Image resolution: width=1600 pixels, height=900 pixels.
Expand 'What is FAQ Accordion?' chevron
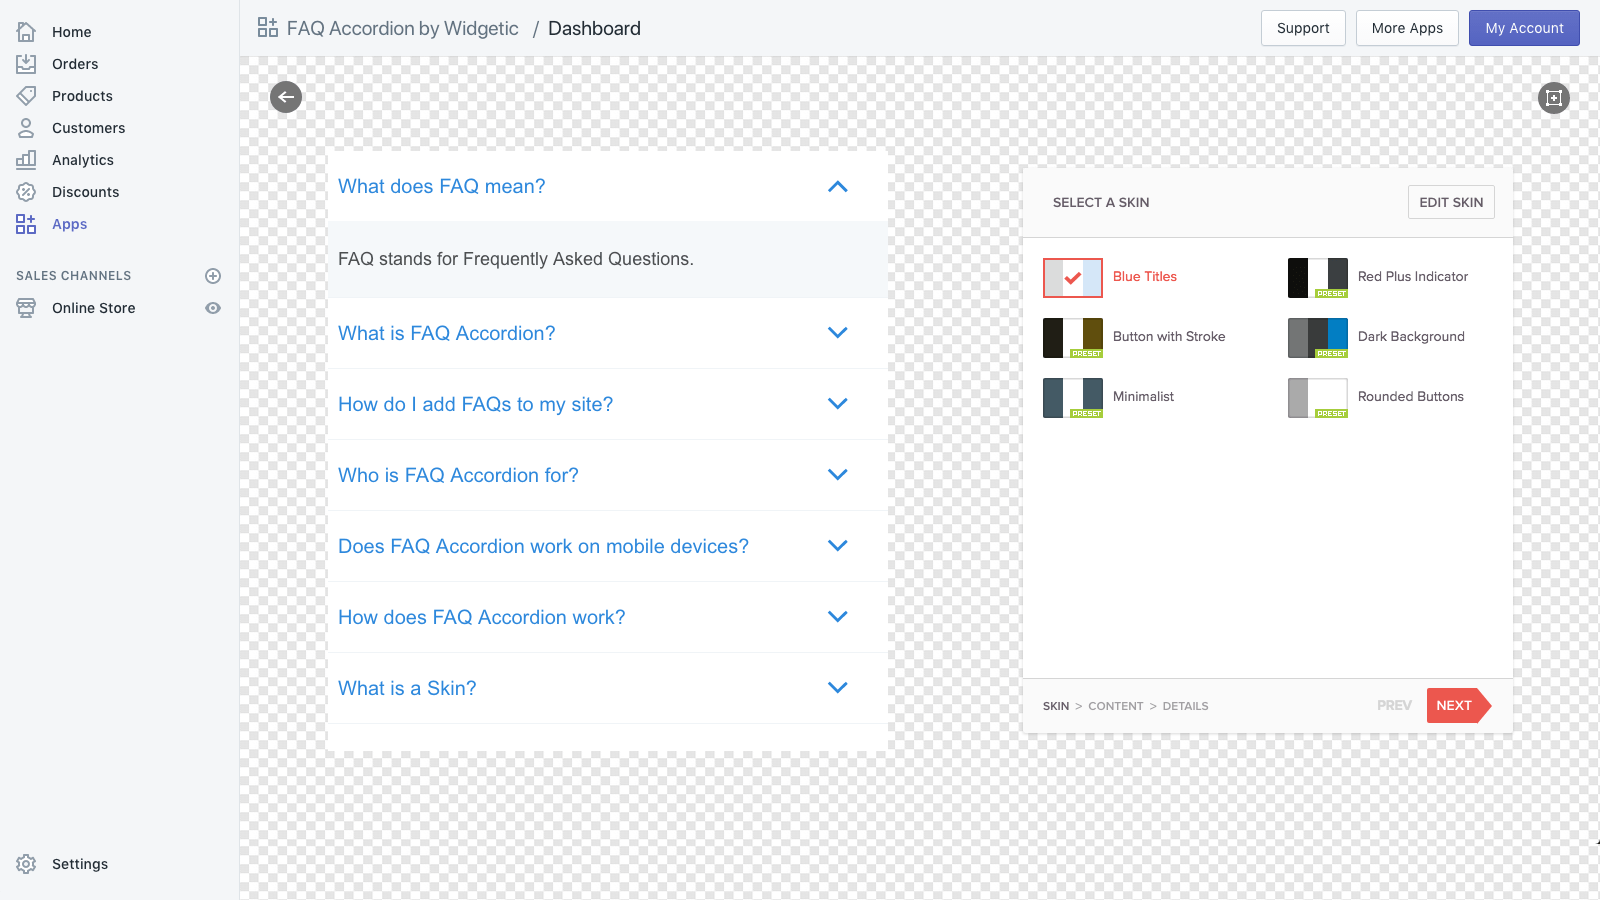838,333
